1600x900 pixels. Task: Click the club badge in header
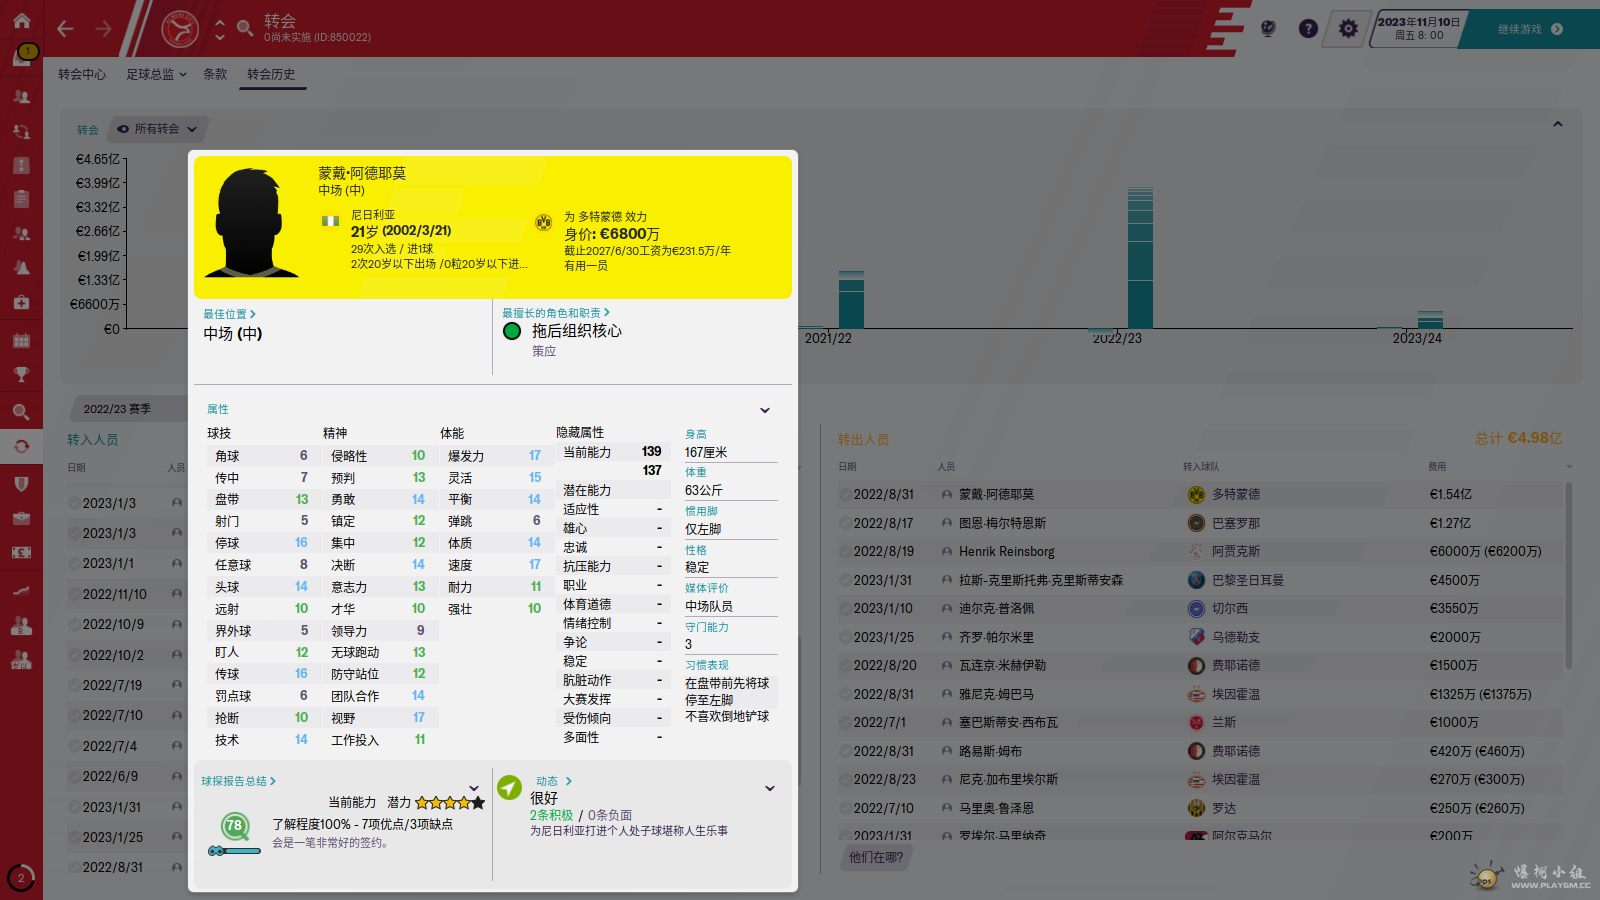click(180, 29)
